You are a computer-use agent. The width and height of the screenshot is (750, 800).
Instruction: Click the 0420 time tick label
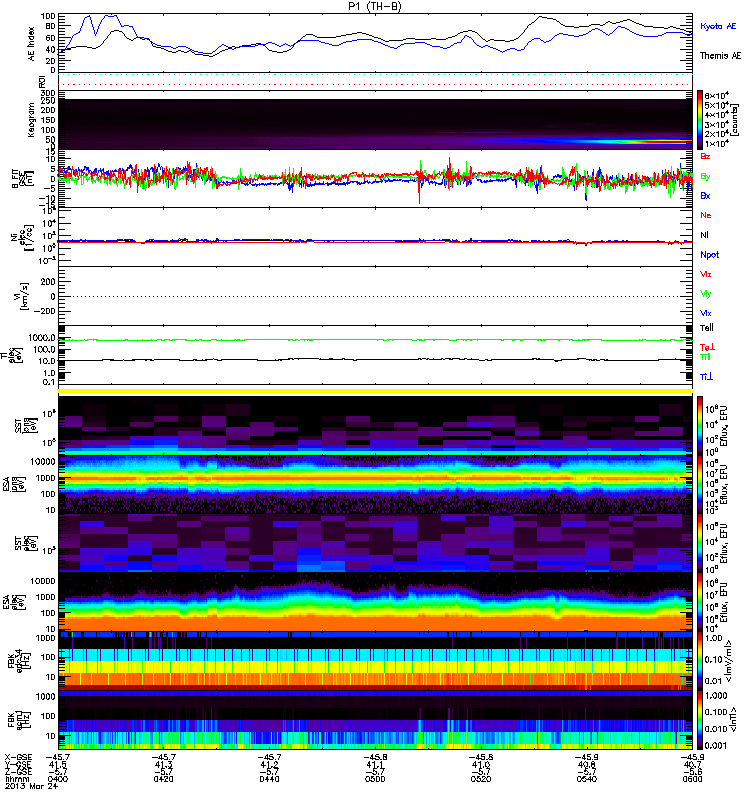pos(163,779)
